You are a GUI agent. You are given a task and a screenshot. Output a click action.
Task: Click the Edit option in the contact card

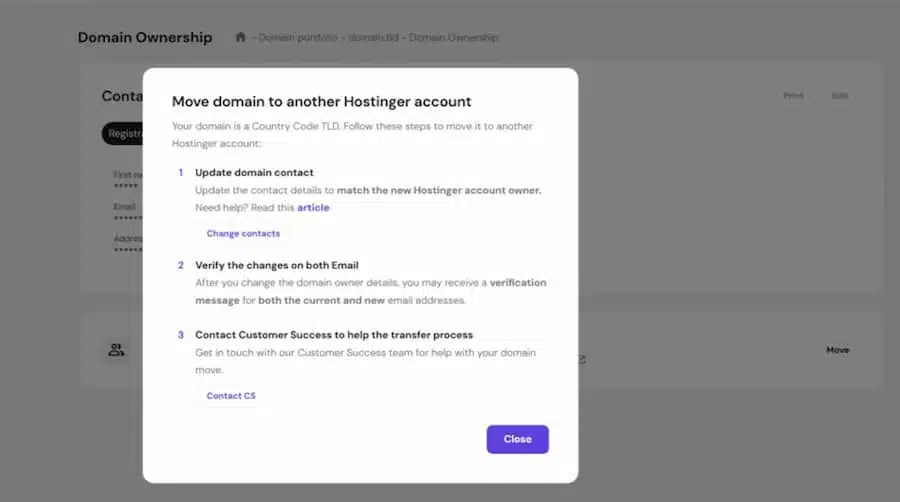pos(840,96)
